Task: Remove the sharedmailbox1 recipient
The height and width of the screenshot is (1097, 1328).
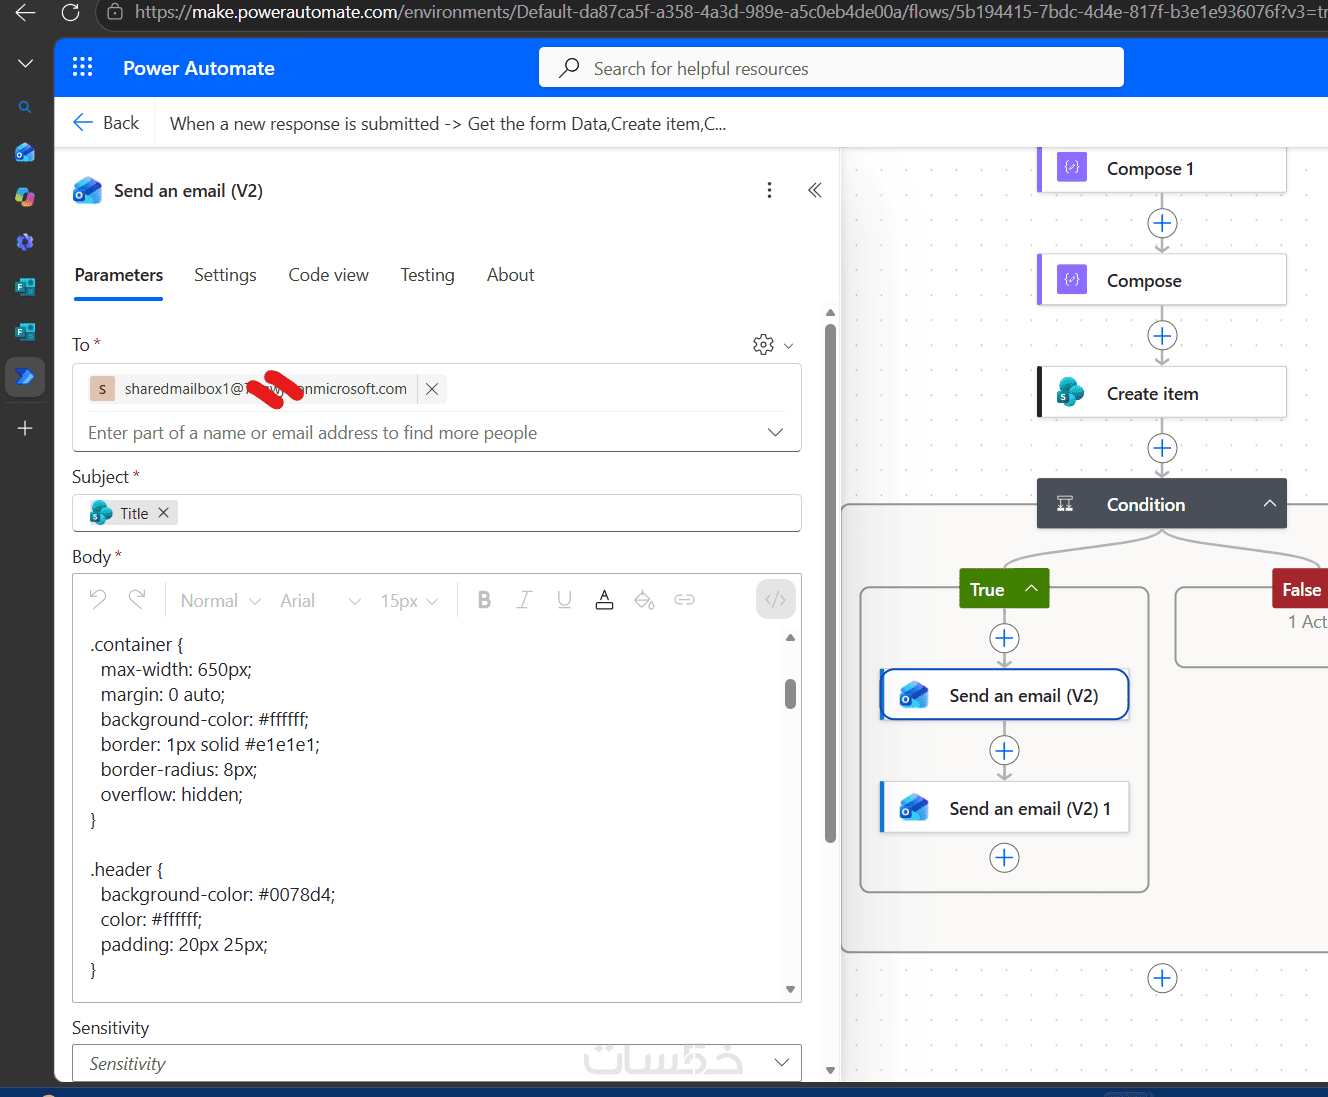Action: coord(432,389)
